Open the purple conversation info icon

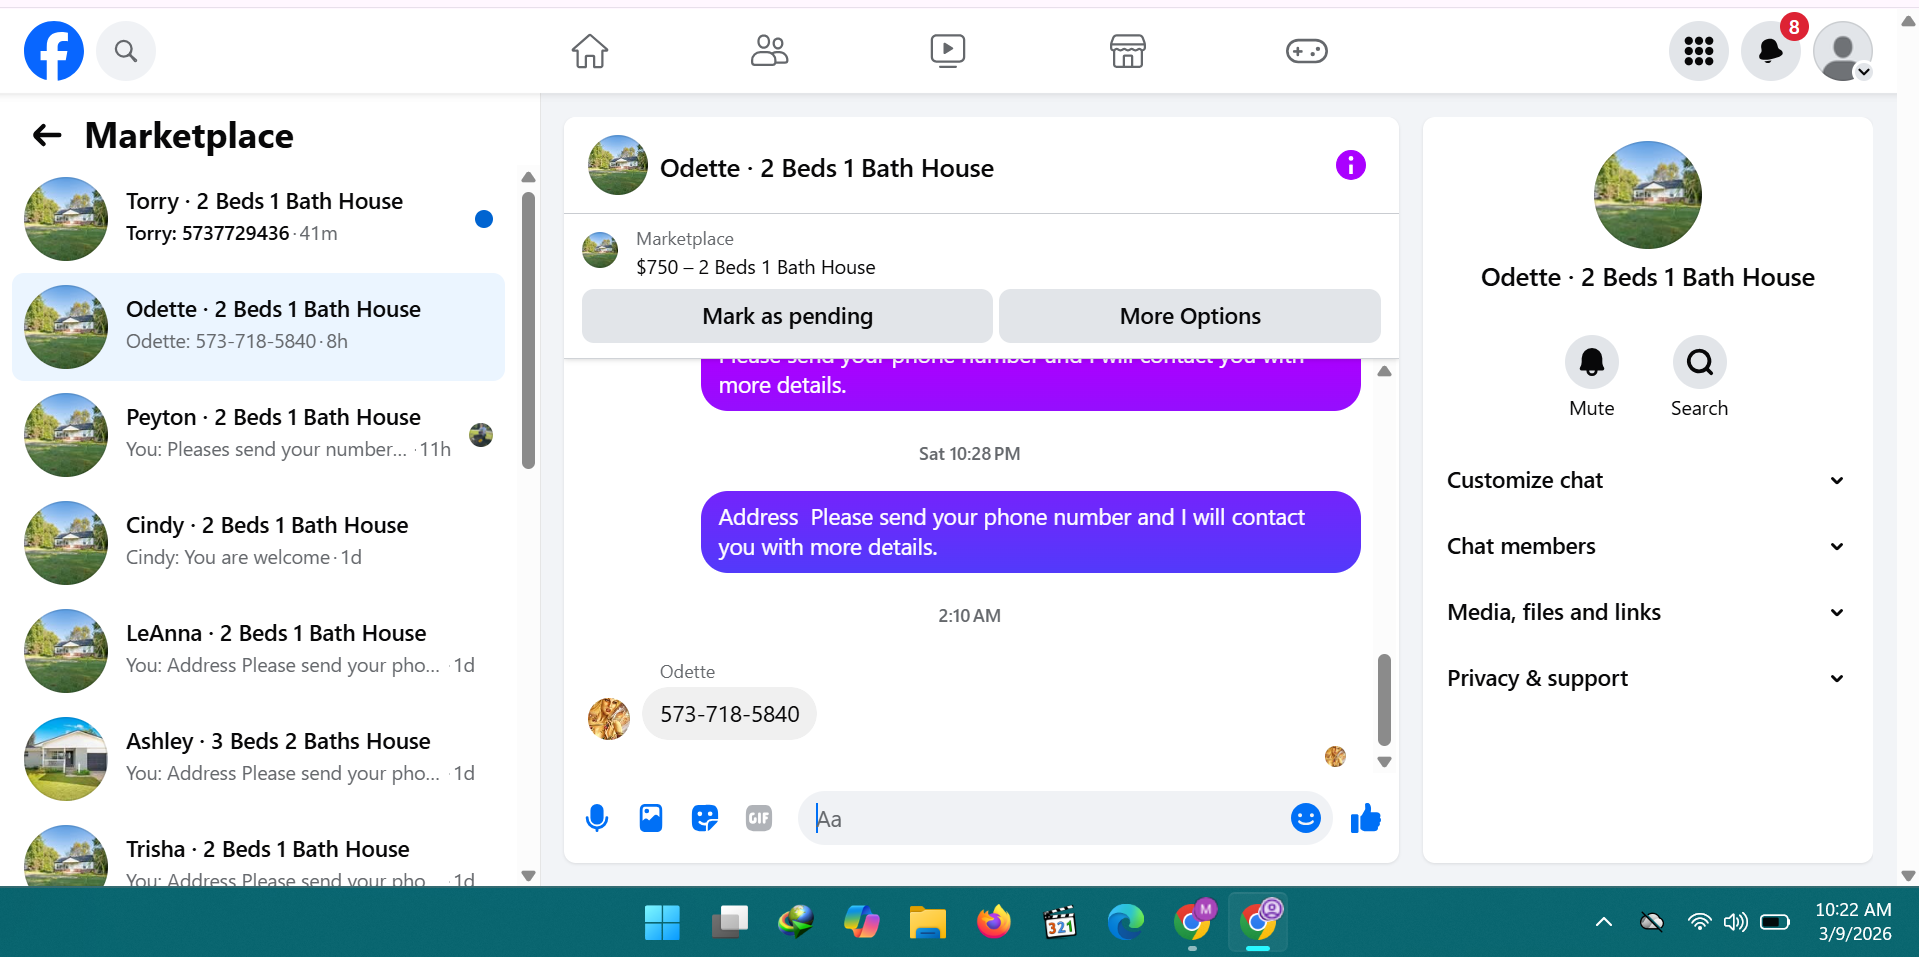pos(1350,165)
